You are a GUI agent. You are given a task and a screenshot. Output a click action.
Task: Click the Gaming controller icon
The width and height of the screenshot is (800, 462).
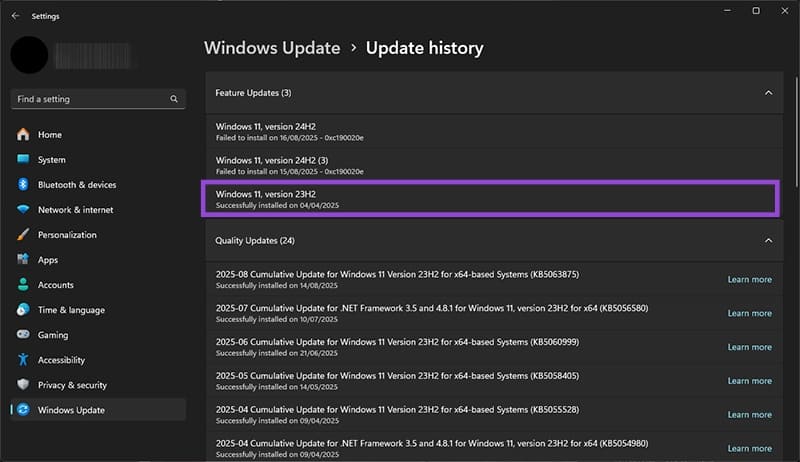23,334
